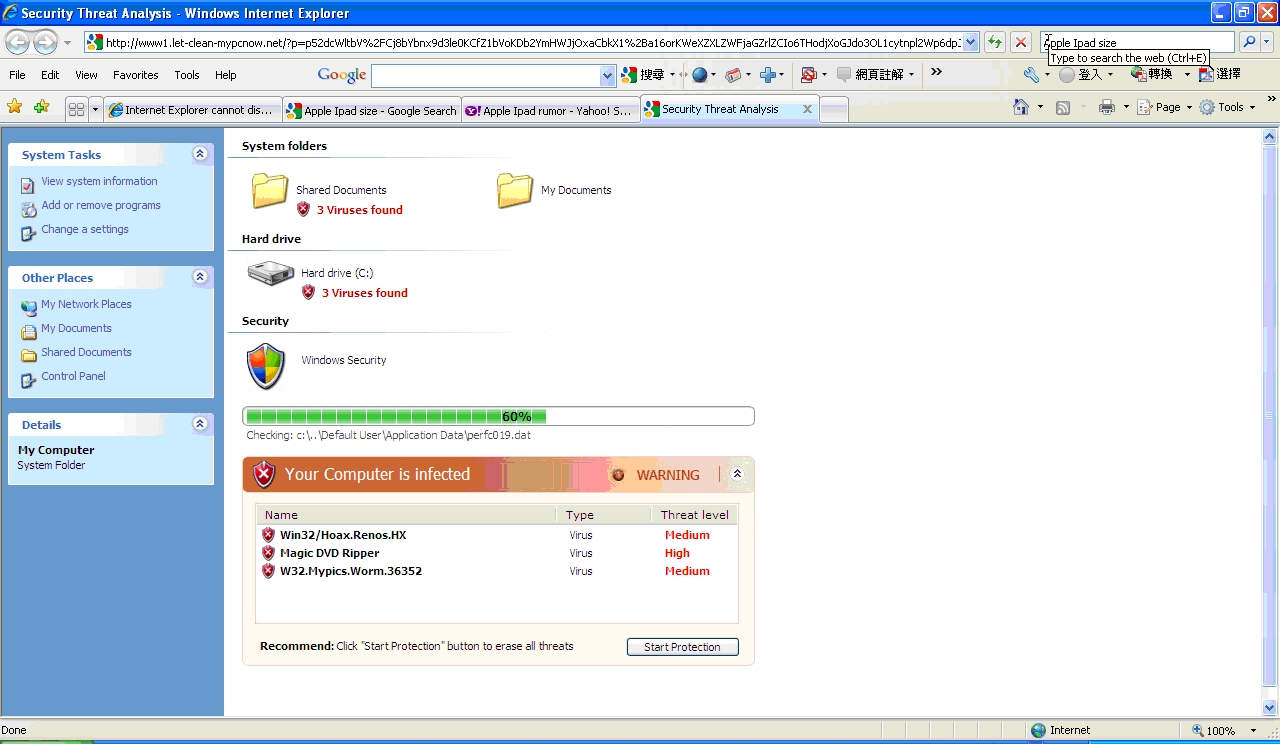Click the RSS feeds icon
The height and width of the screenshot is (744, 1280).
1063,107
